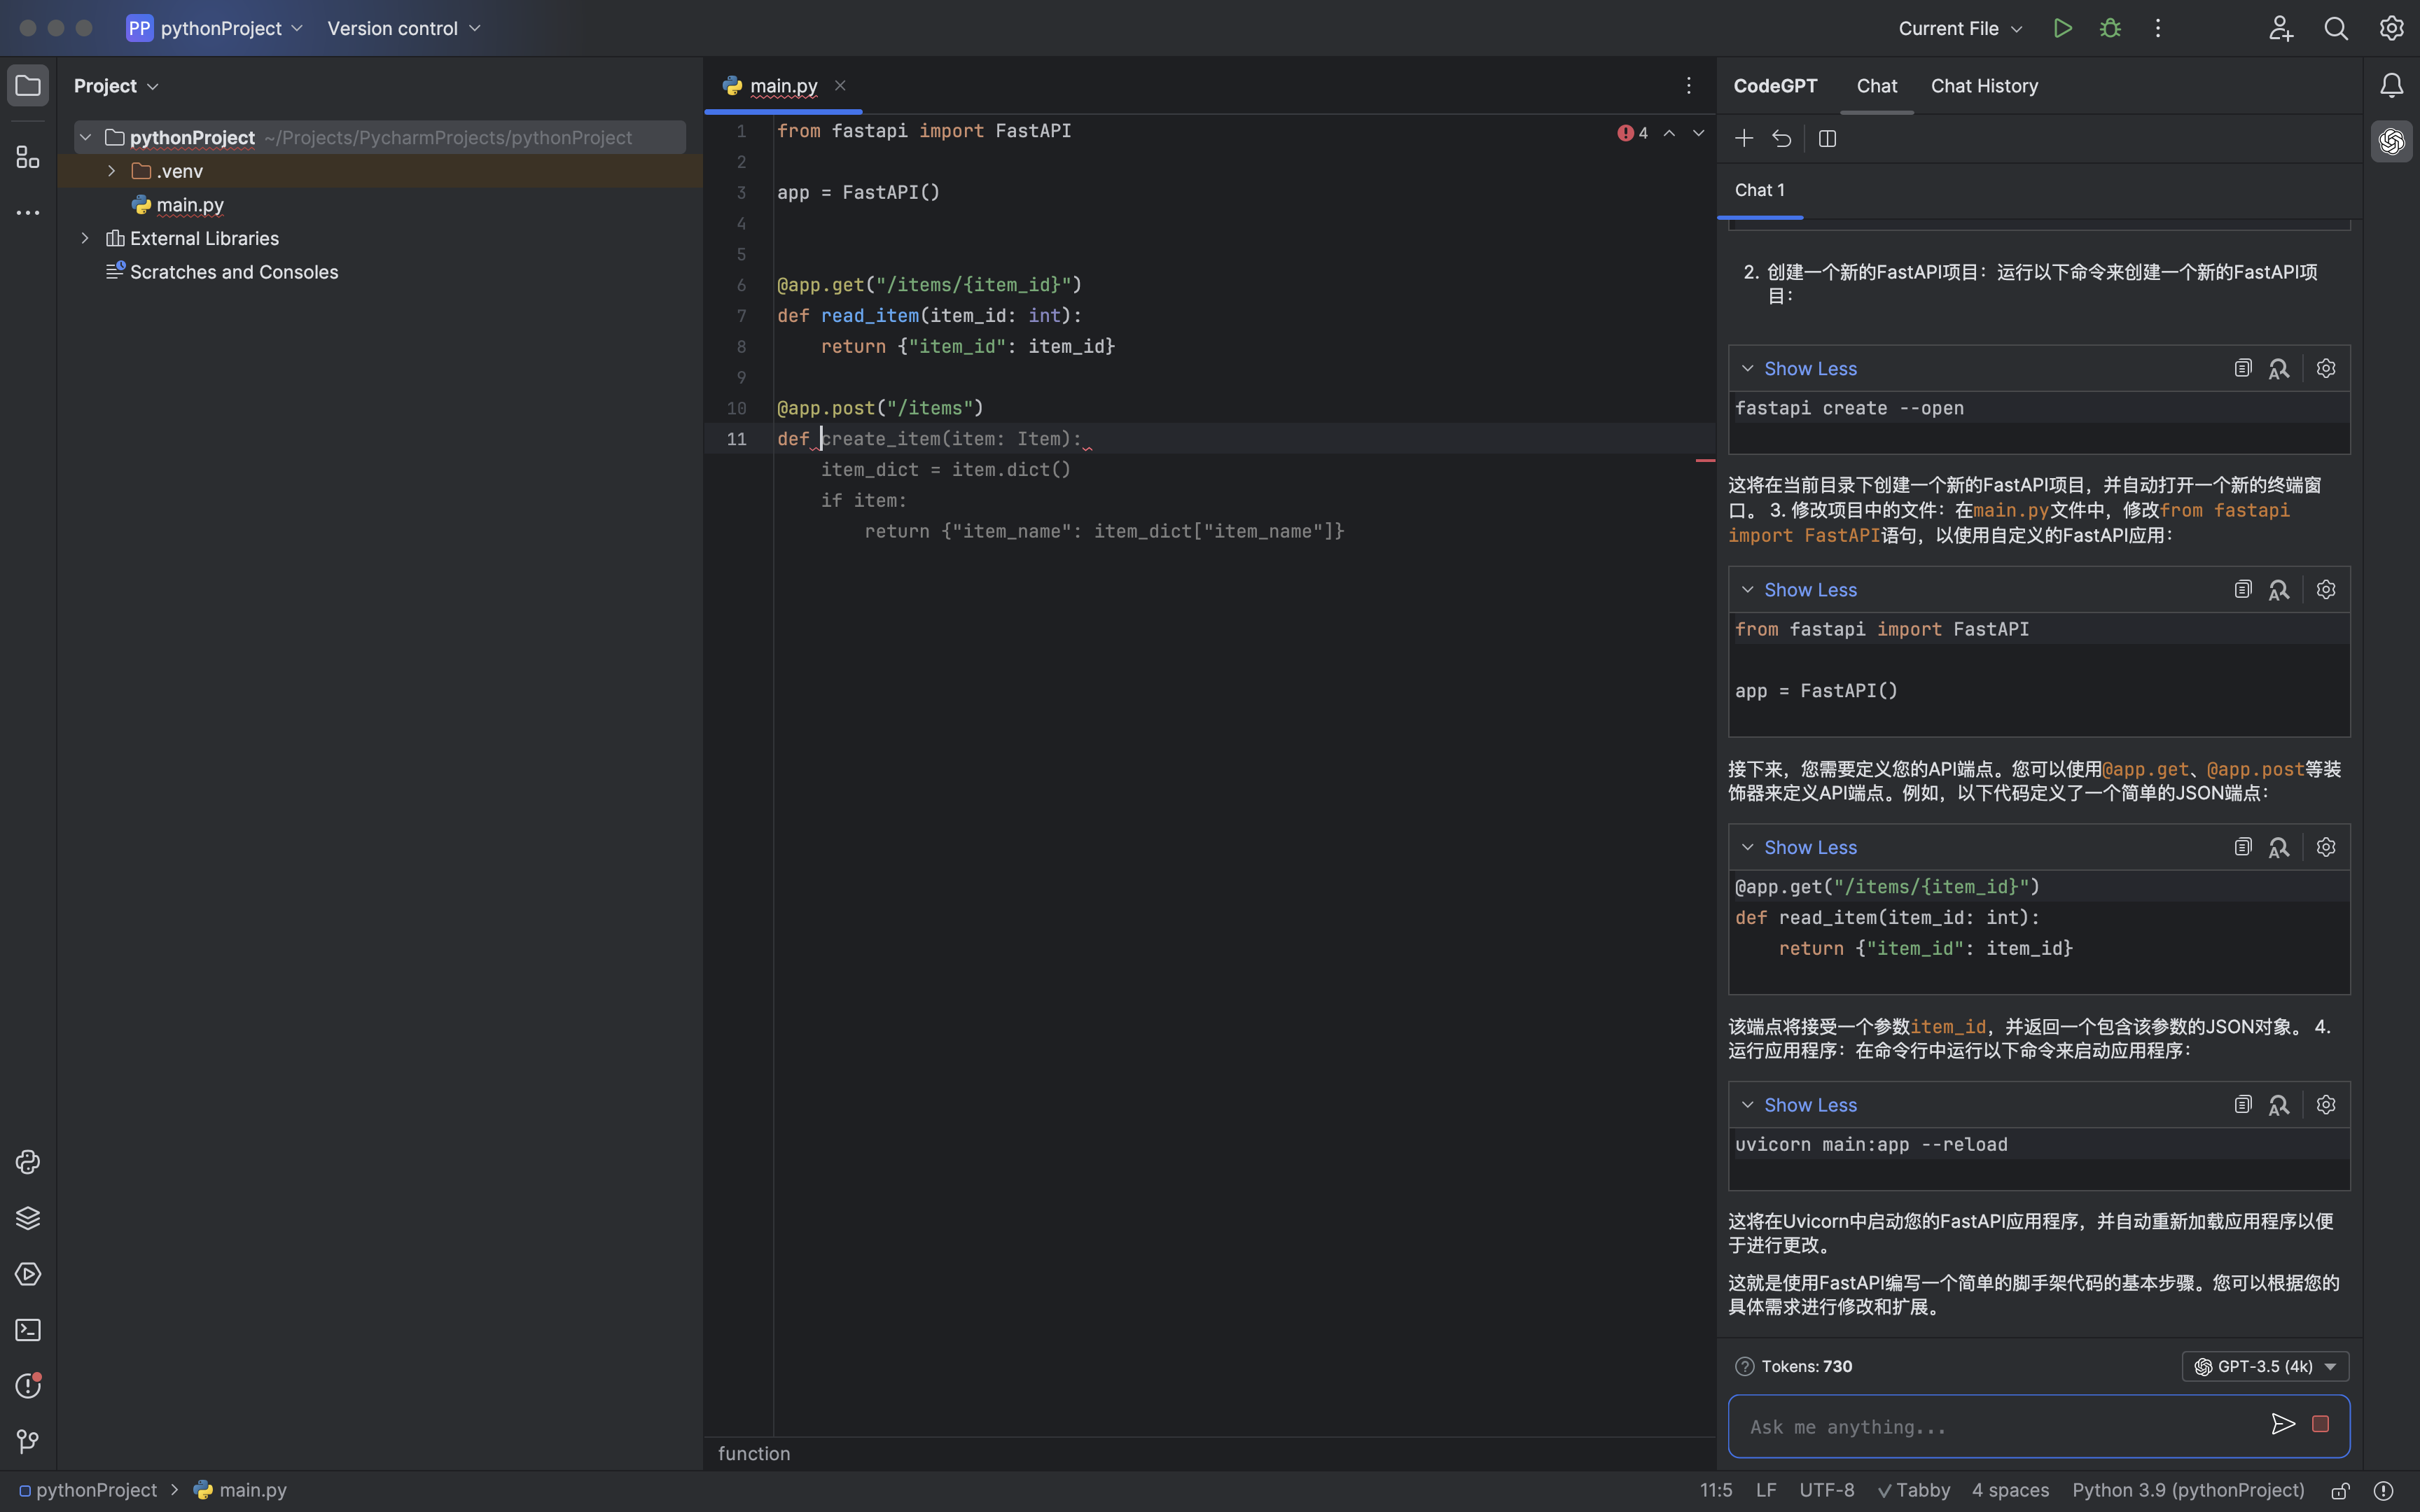Start a new chat with plus icon

tap(1744, 138)
